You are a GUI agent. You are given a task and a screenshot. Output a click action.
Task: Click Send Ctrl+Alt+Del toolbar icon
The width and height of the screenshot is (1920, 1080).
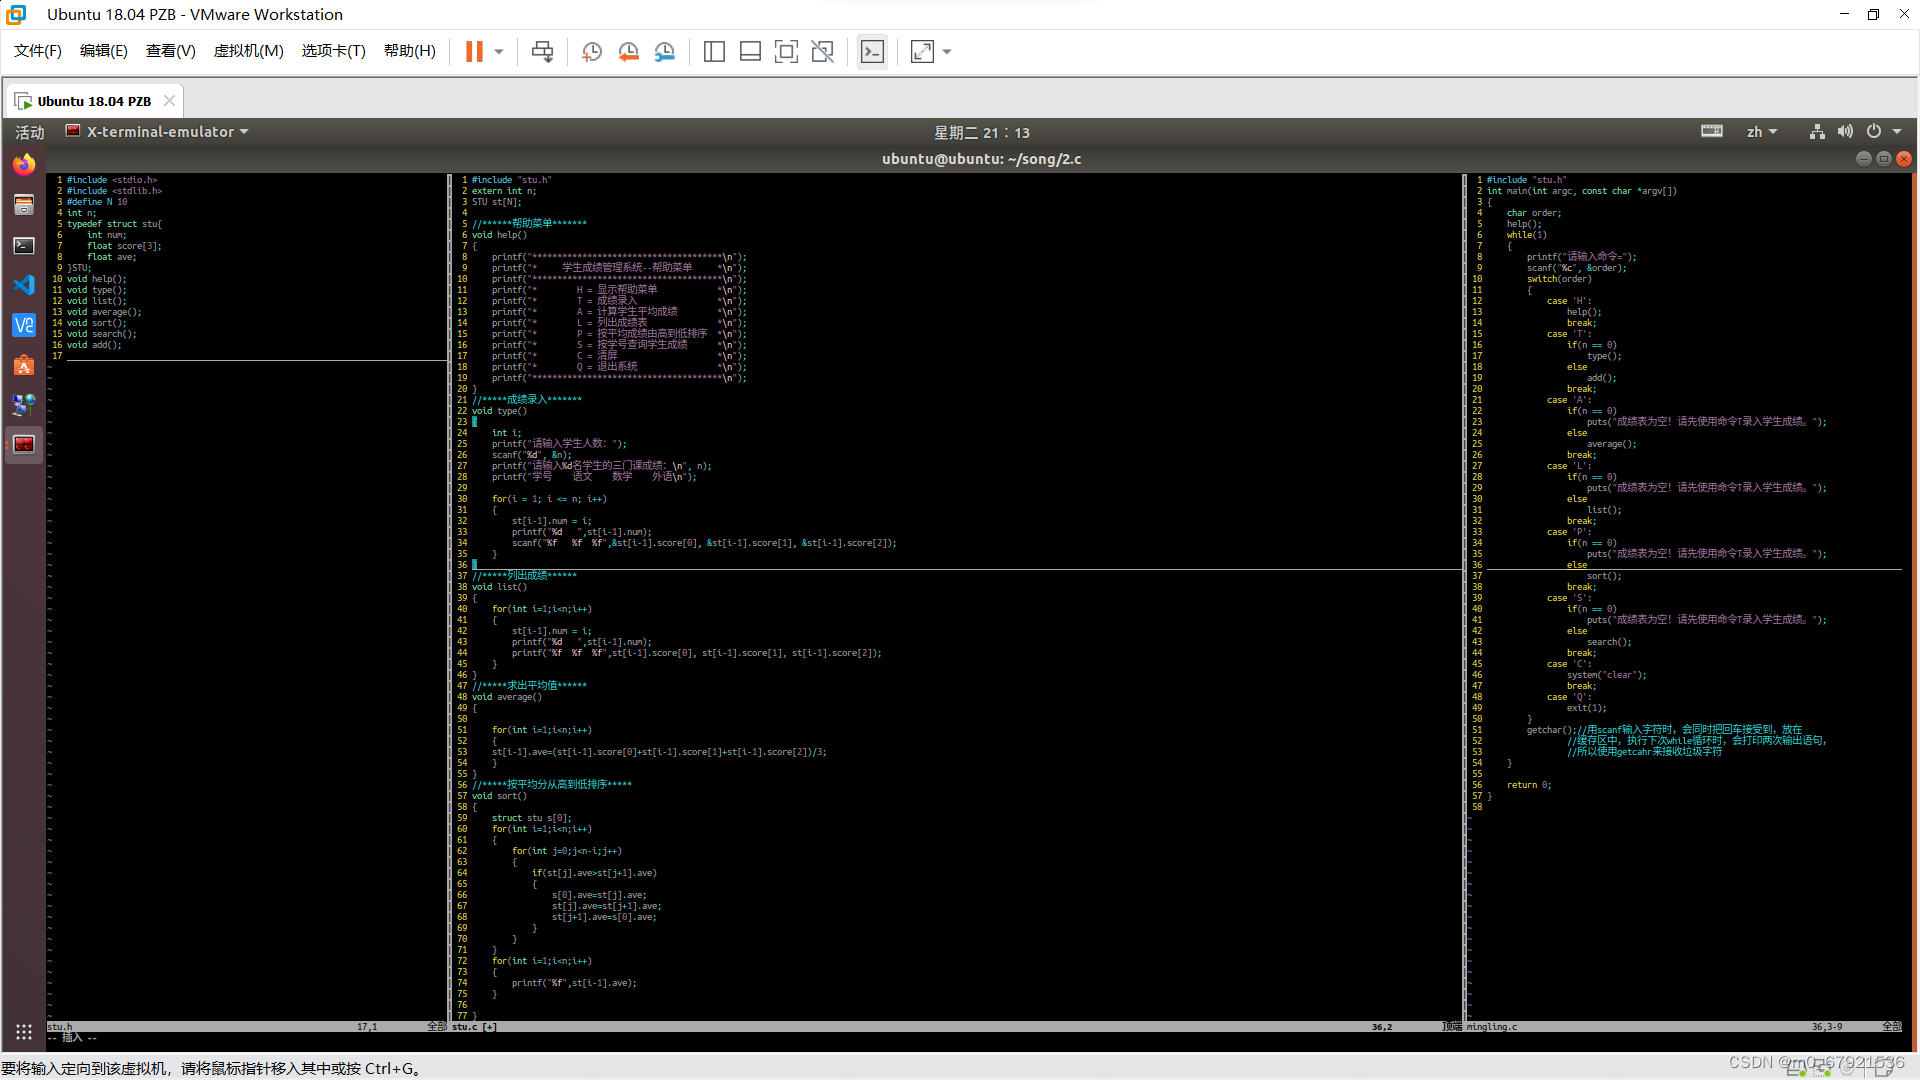click(542, 52)
